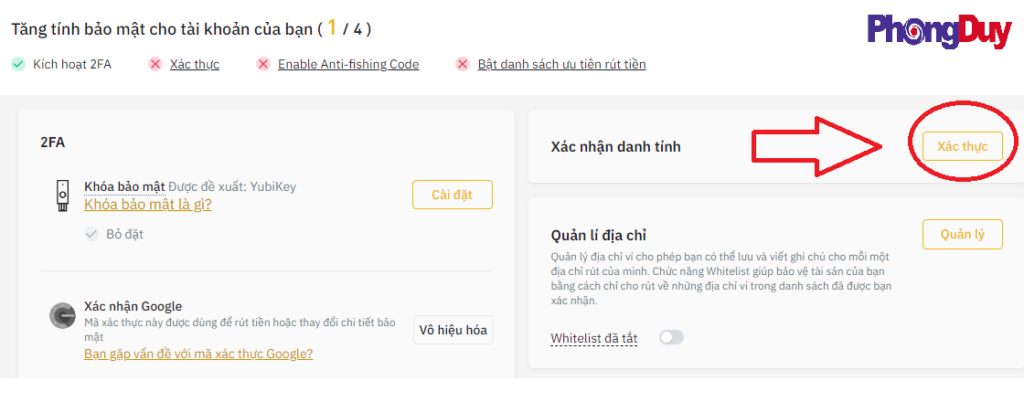Open Bạn gặp vấn đề với mã xác thực Google link
Viewport: 1024px width, 402px height.
[198, 353]
